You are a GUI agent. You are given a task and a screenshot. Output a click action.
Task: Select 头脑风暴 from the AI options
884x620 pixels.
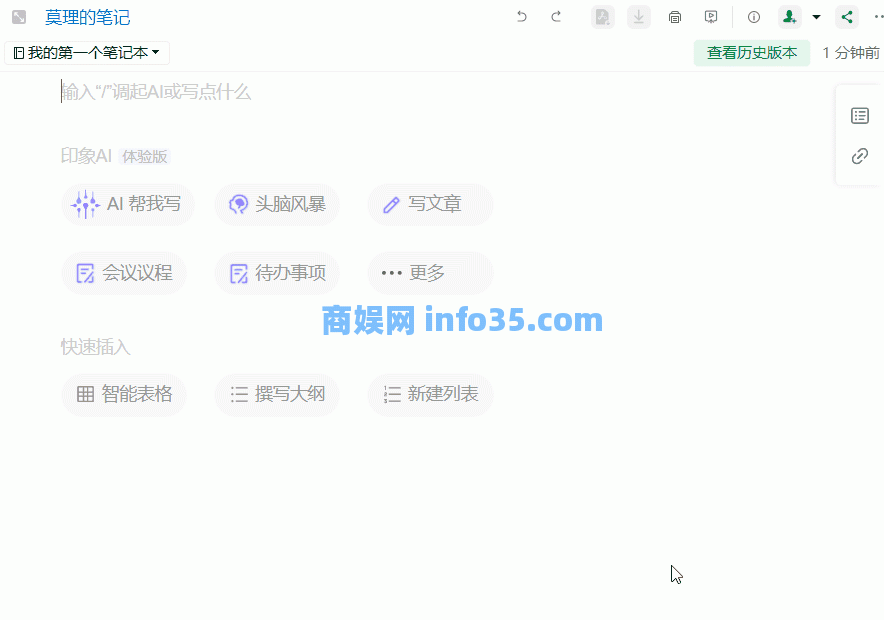277,204
